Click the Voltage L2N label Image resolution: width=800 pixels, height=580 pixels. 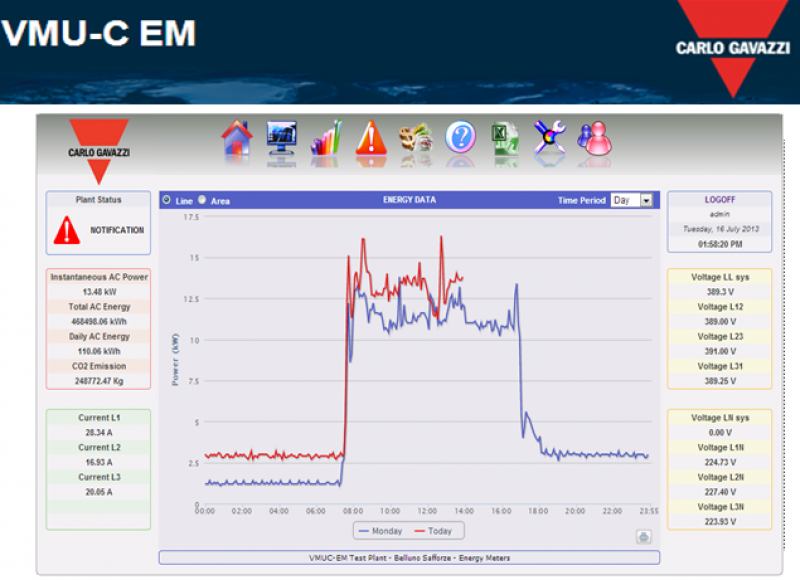point(720,476)
